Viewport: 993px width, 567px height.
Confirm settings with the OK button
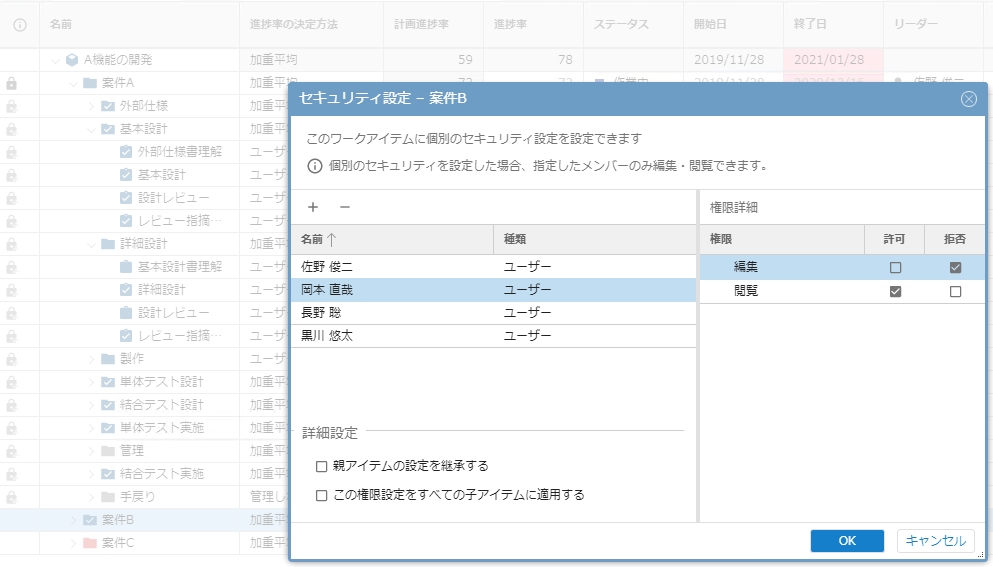tap(847, 541)
